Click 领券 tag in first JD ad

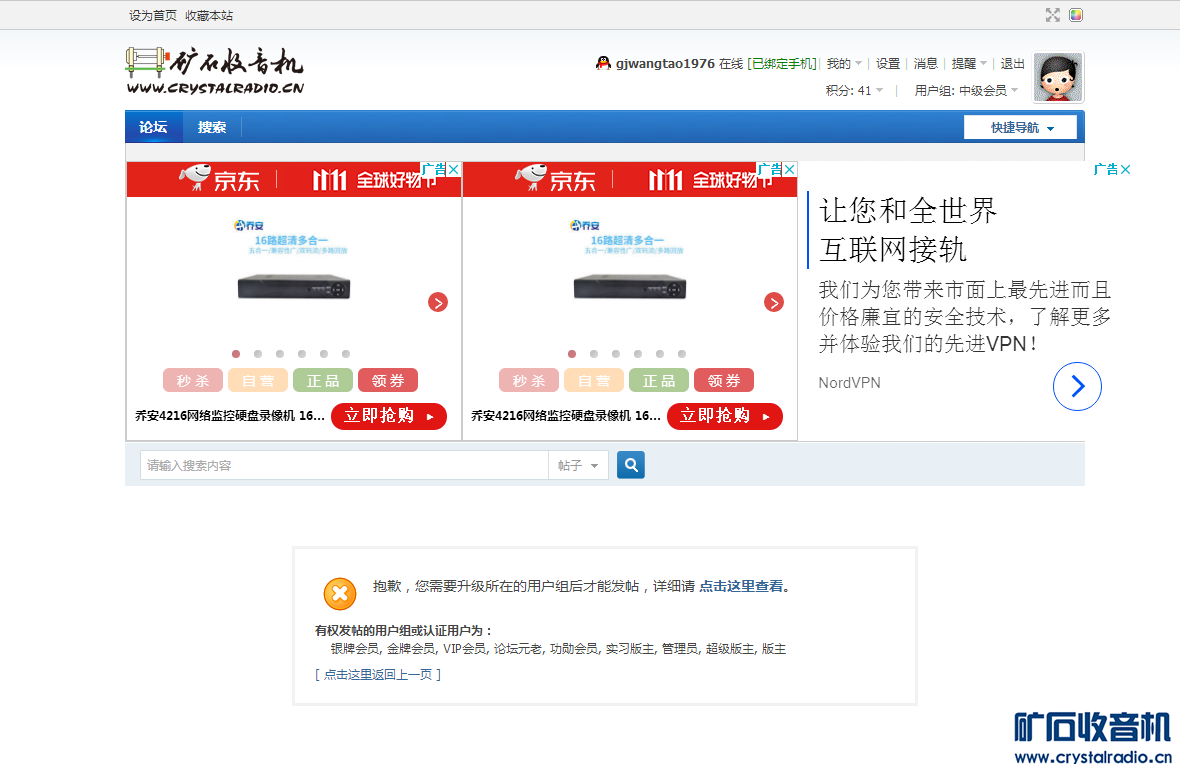point(388,381)
